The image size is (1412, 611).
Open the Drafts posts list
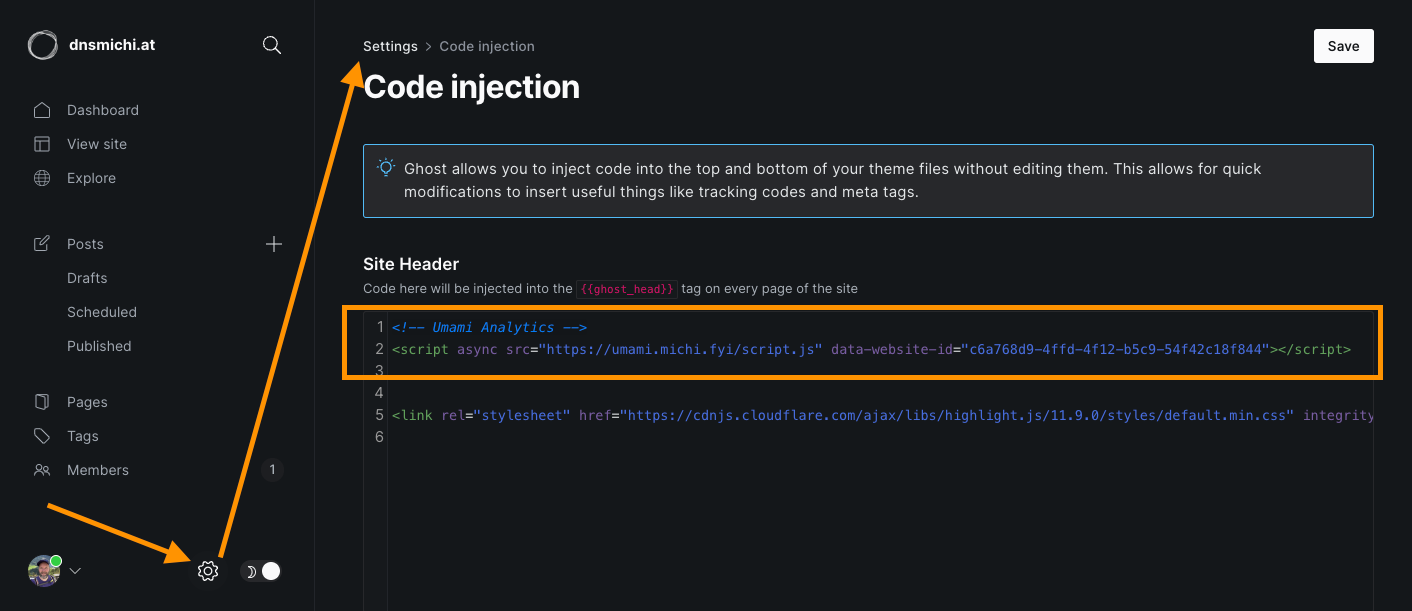pos(87,278)
